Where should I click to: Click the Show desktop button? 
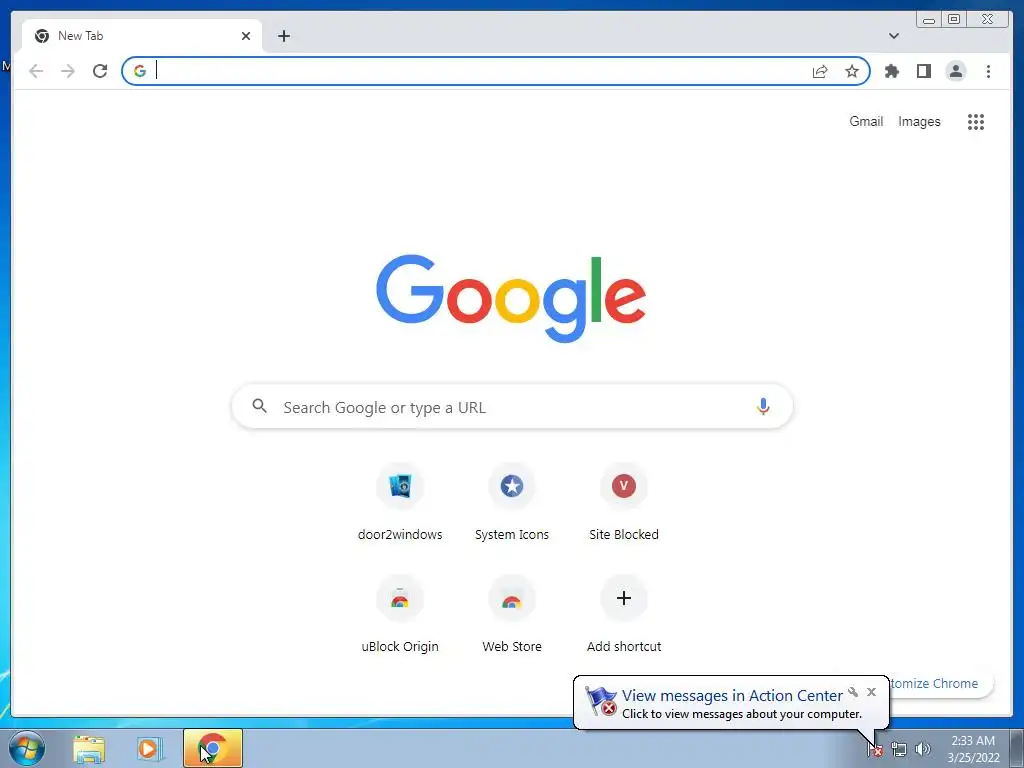coord(1017,749)
